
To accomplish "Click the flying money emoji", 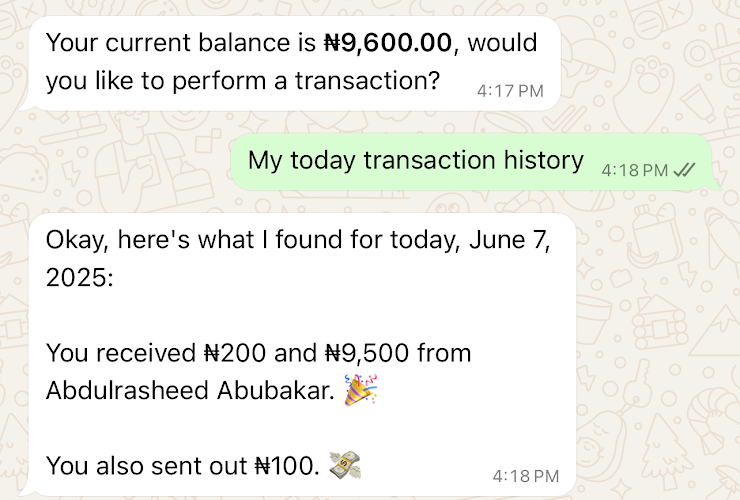I will coord(343,464).
